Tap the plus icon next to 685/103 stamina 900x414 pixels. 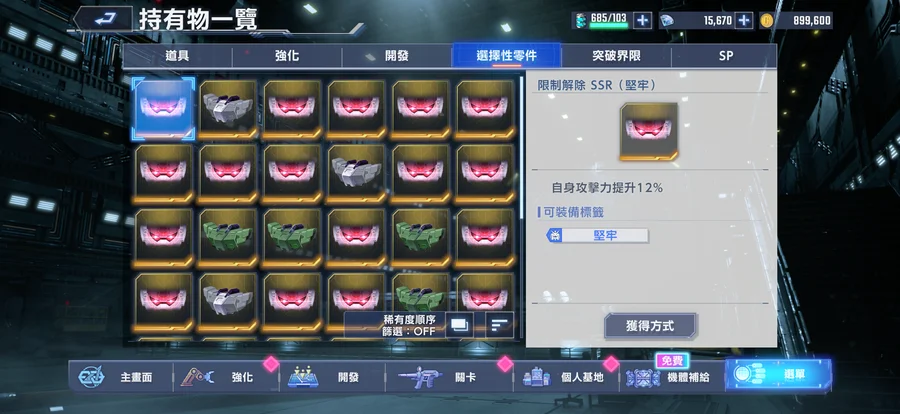(x=642, y=21)
